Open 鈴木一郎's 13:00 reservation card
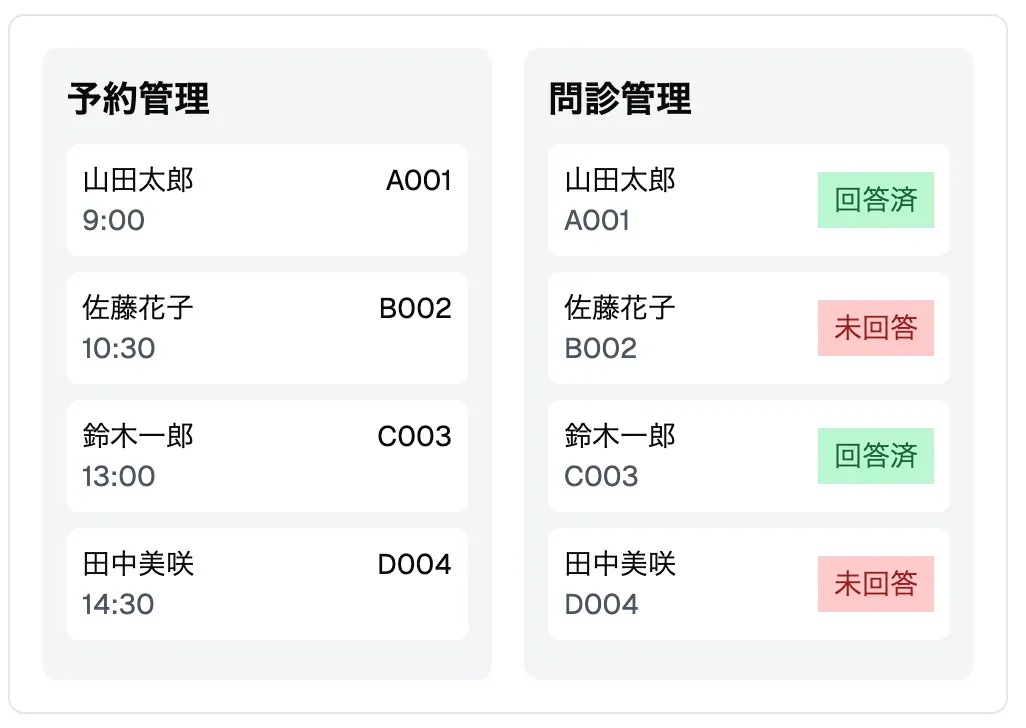The width and height of the screenshot is (1026, 728). pos(267,456)
